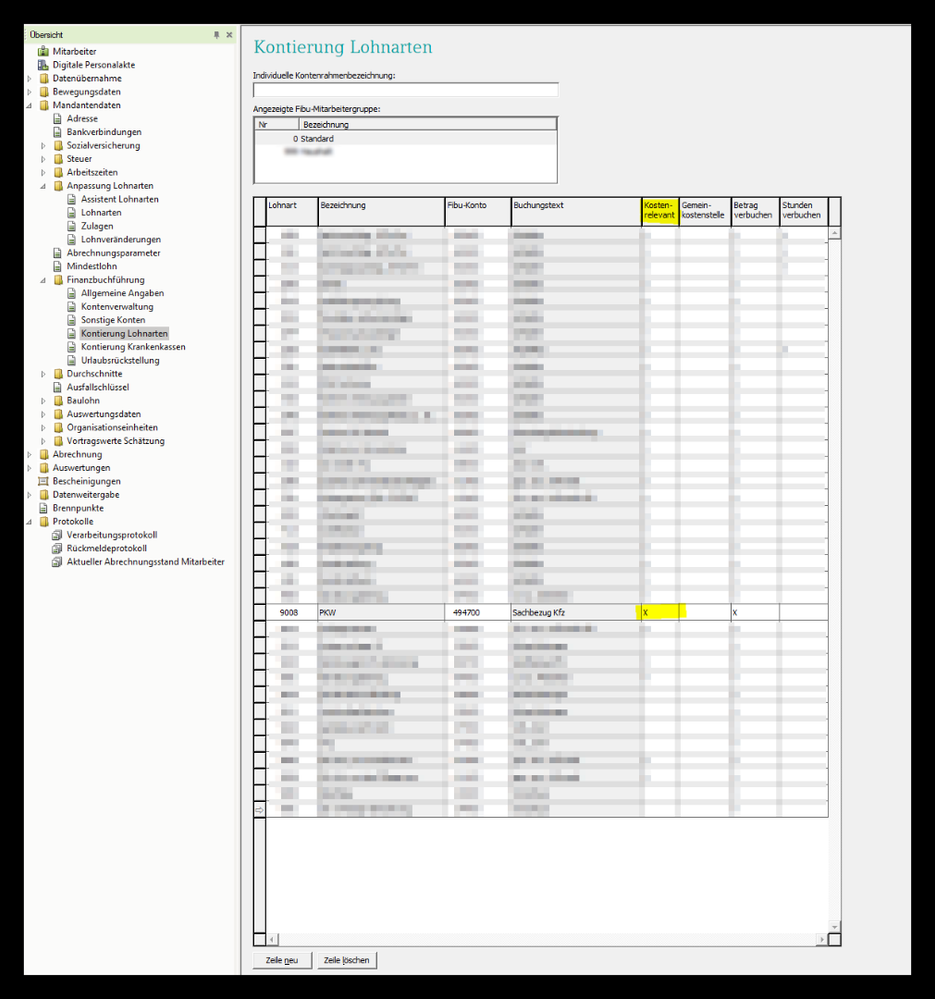Expand the Datenübernahme tree node
This screenshot has width=935, height=999.
29,78
